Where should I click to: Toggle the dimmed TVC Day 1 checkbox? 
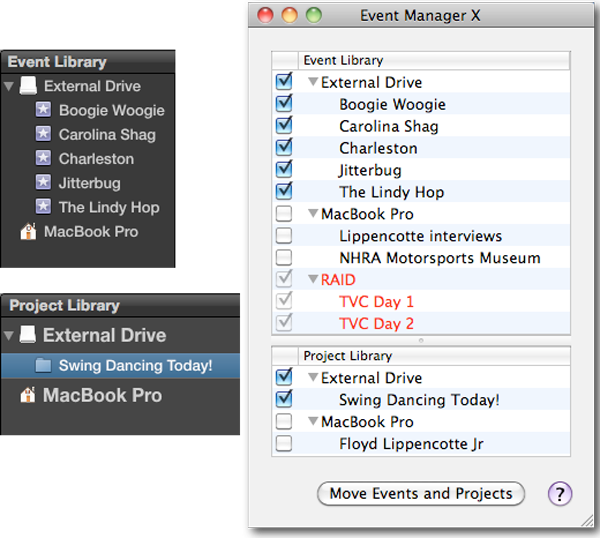coord(284,301)
